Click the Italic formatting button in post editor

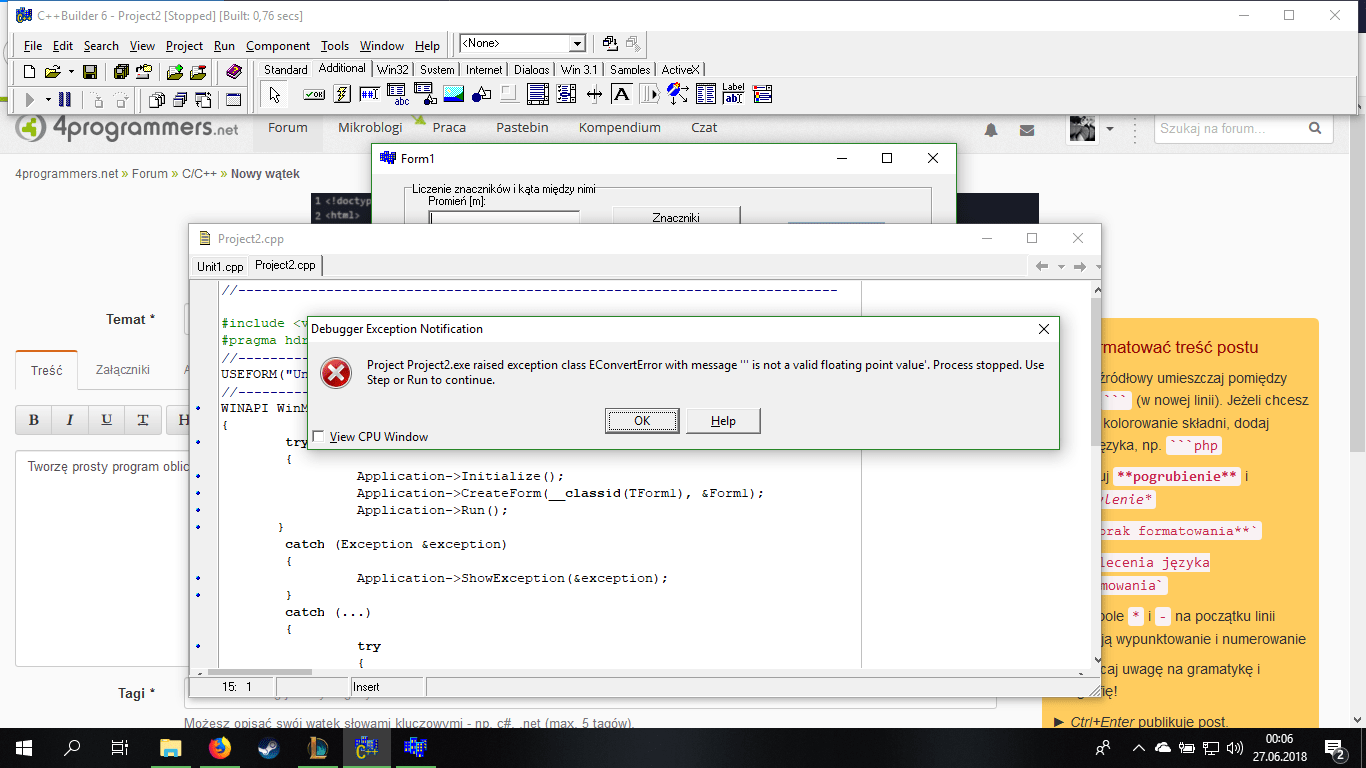tap(70, 420)
